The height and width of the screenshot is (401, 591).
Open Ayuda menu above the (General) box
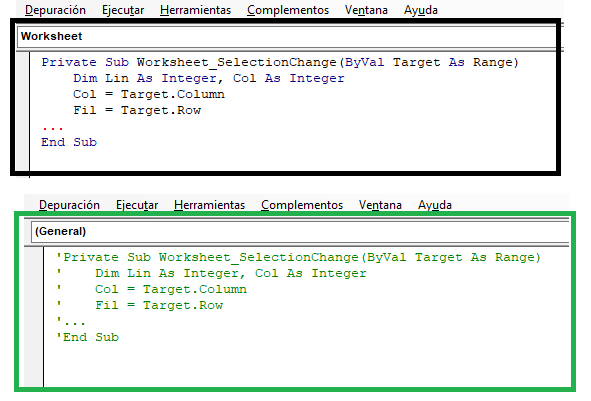click(435, 205)
